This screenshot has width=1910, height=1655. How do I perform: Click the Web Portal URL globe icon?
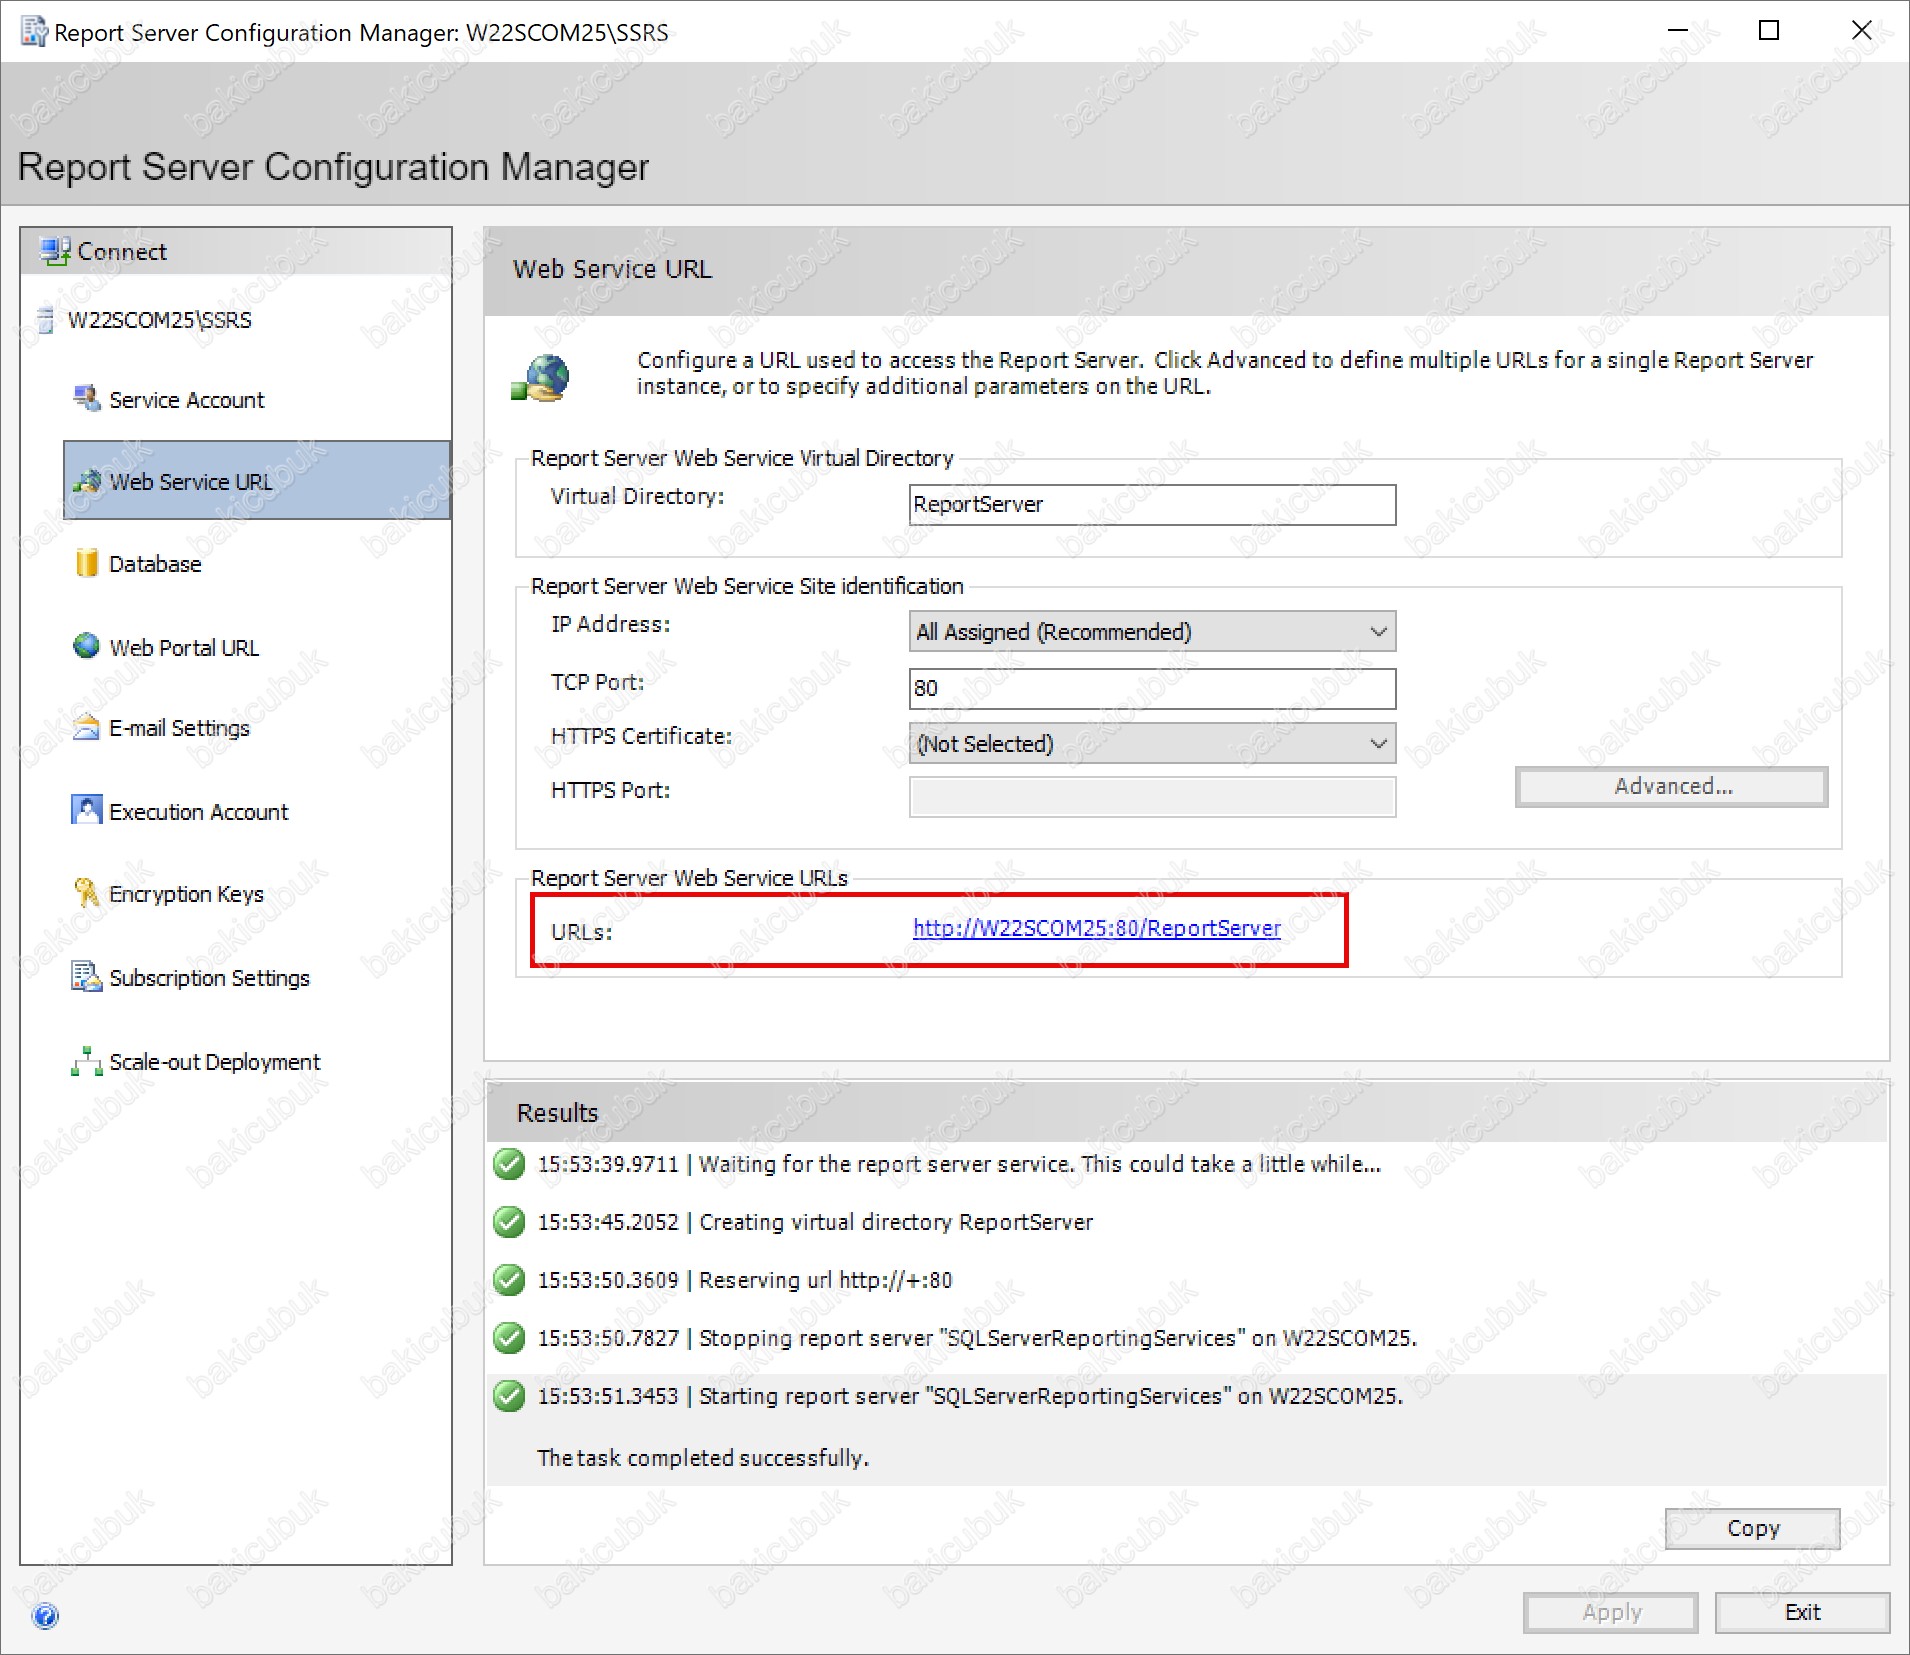click(x=87, y=646)
